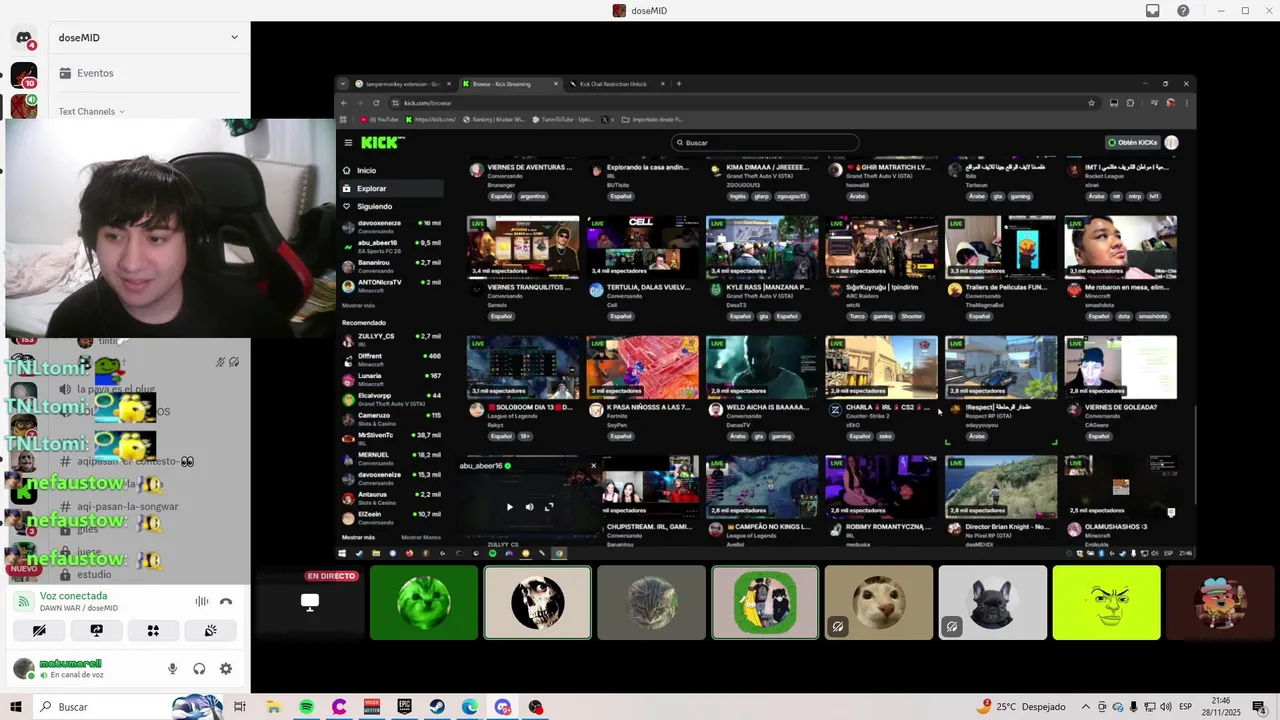Click the Kick Buscar search field
The image size is (1280, 720).
(765, 143)
